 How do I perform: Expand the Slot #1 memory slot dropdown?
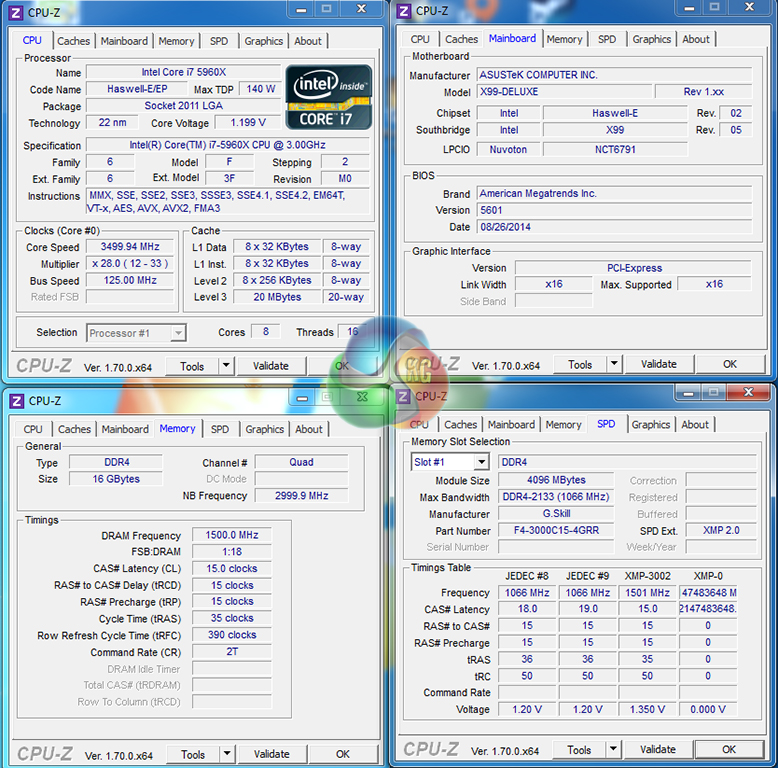pyautogui.click(x=481, y=462)
